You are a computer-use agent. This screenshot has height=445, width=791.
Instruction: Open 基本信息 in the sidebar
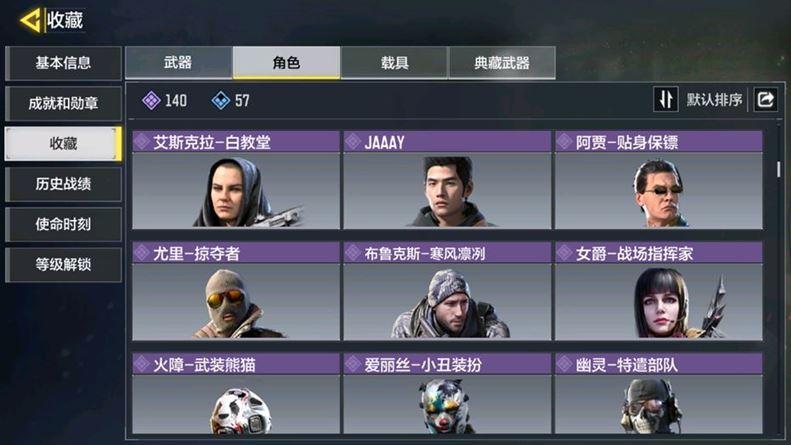(63, 63)
